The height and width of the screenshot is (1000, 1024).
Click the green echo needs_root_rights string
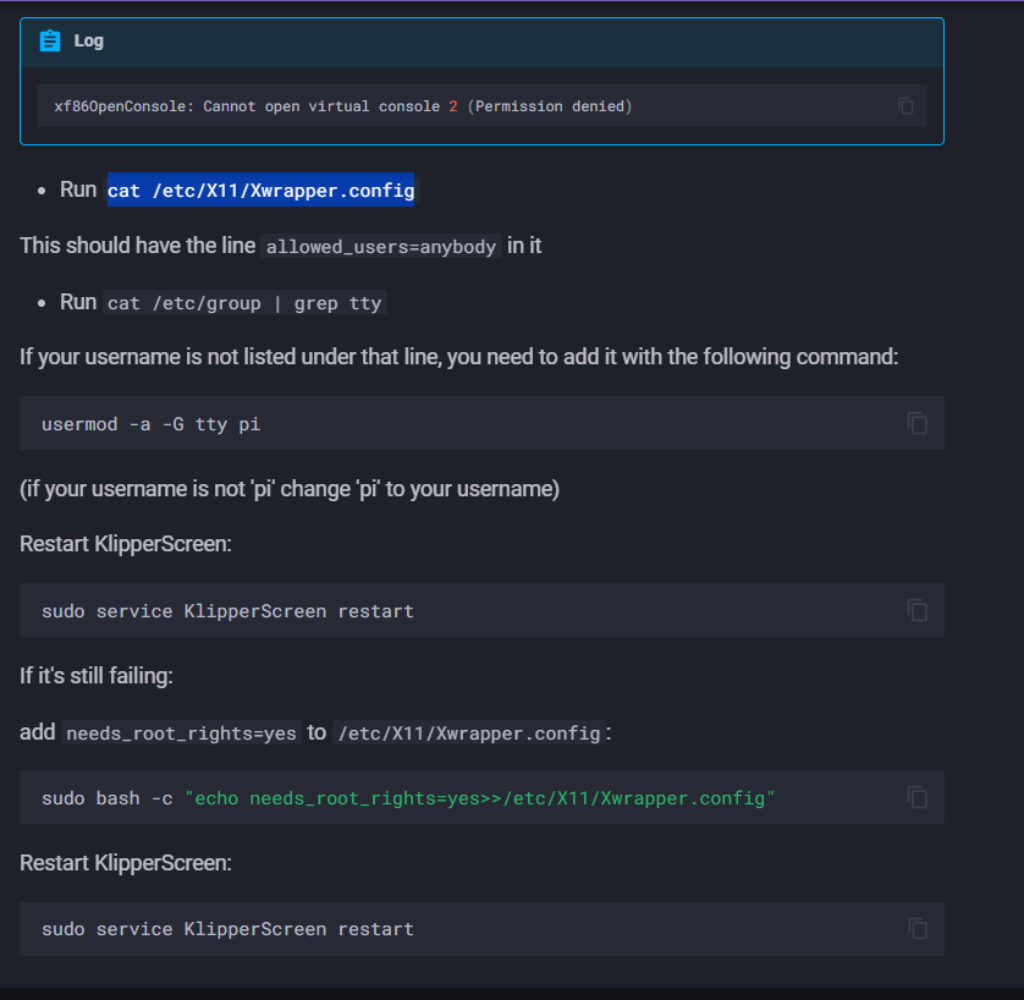(x=480, y=798)
